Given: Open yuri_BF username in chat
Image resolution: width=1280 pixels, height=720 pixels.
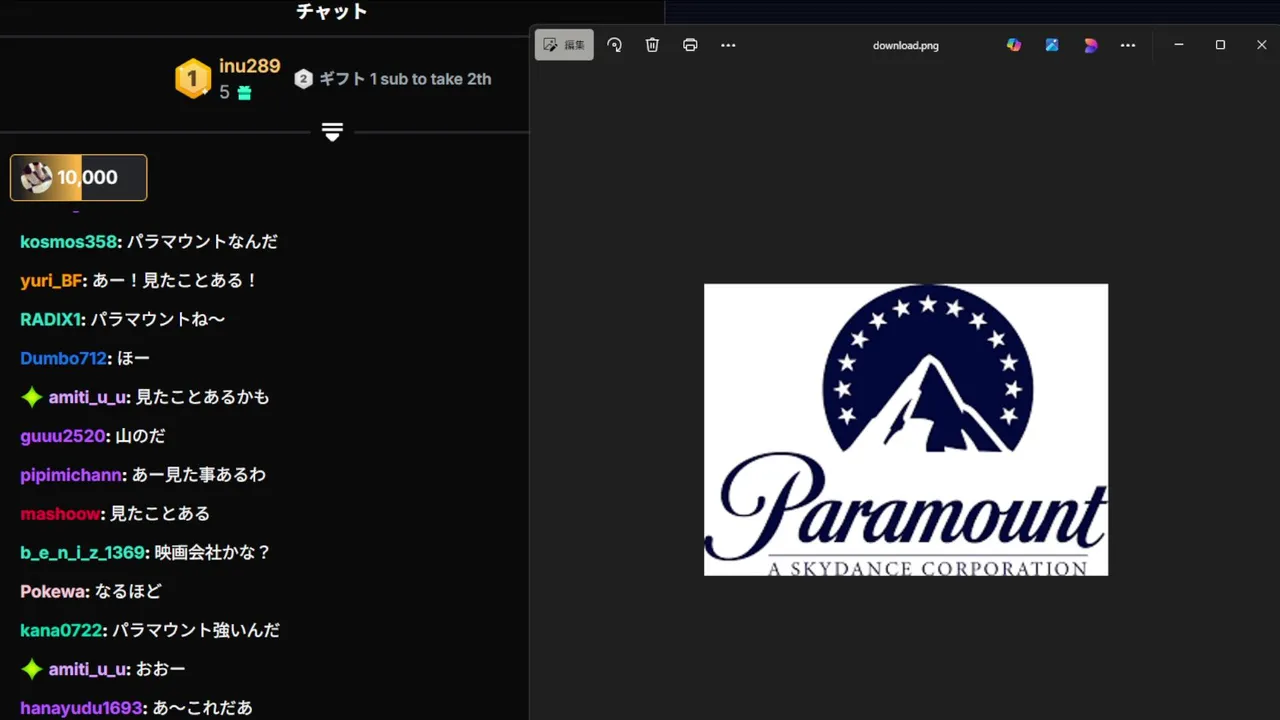Looking at the screenshot, I should (51, 281).
